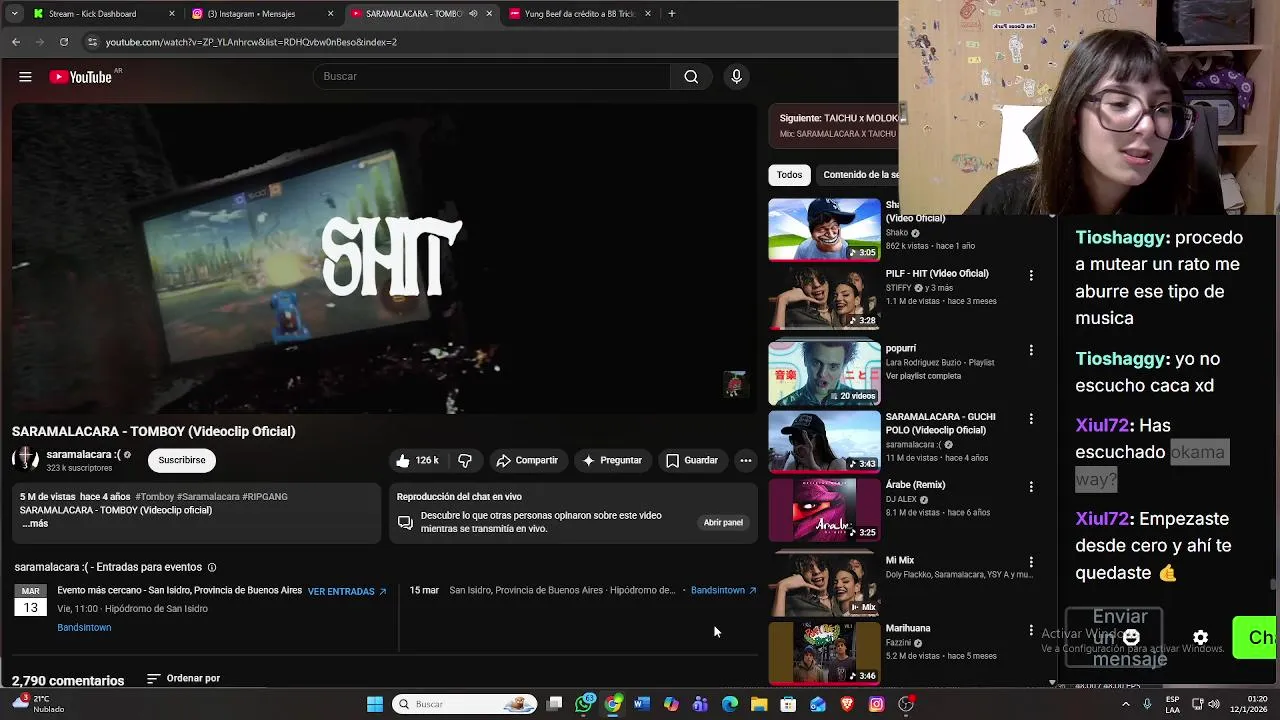Click the #Tomboy hashtag link

(x=155, y=497)
